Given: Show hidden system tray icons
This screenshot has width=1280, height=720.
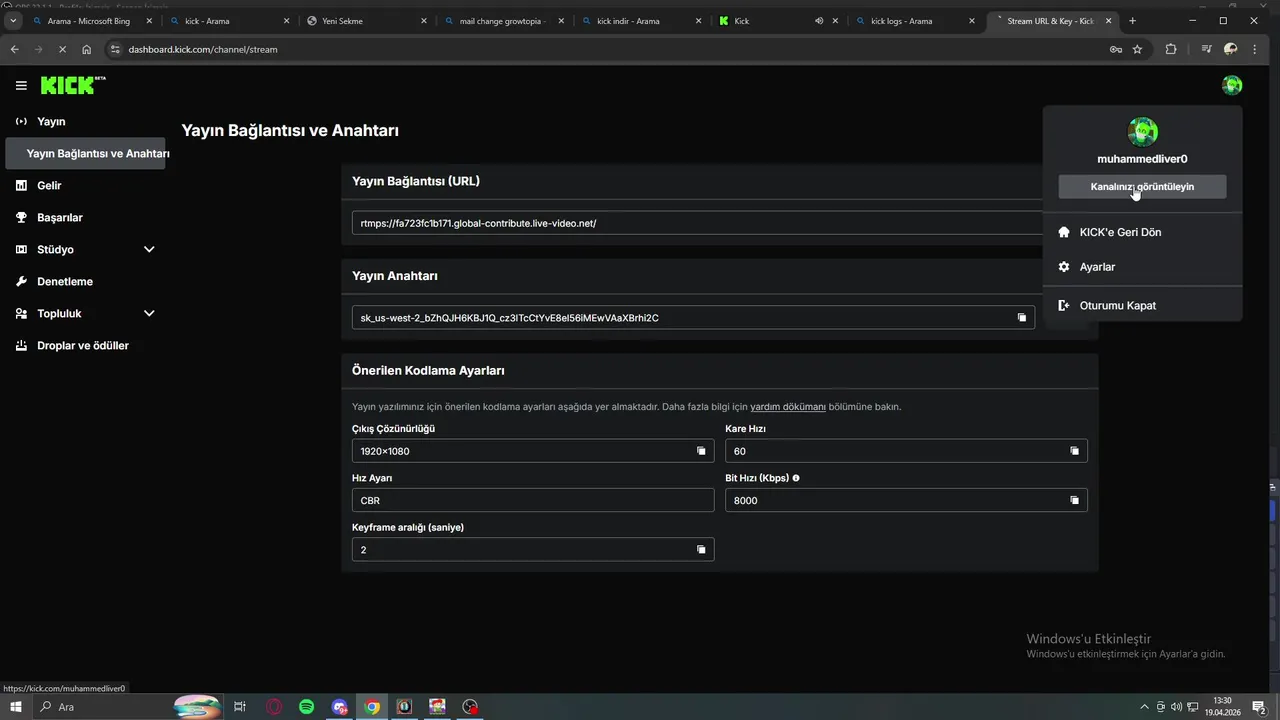Looking at the screenshot, I should click(x=1144, y=707).
